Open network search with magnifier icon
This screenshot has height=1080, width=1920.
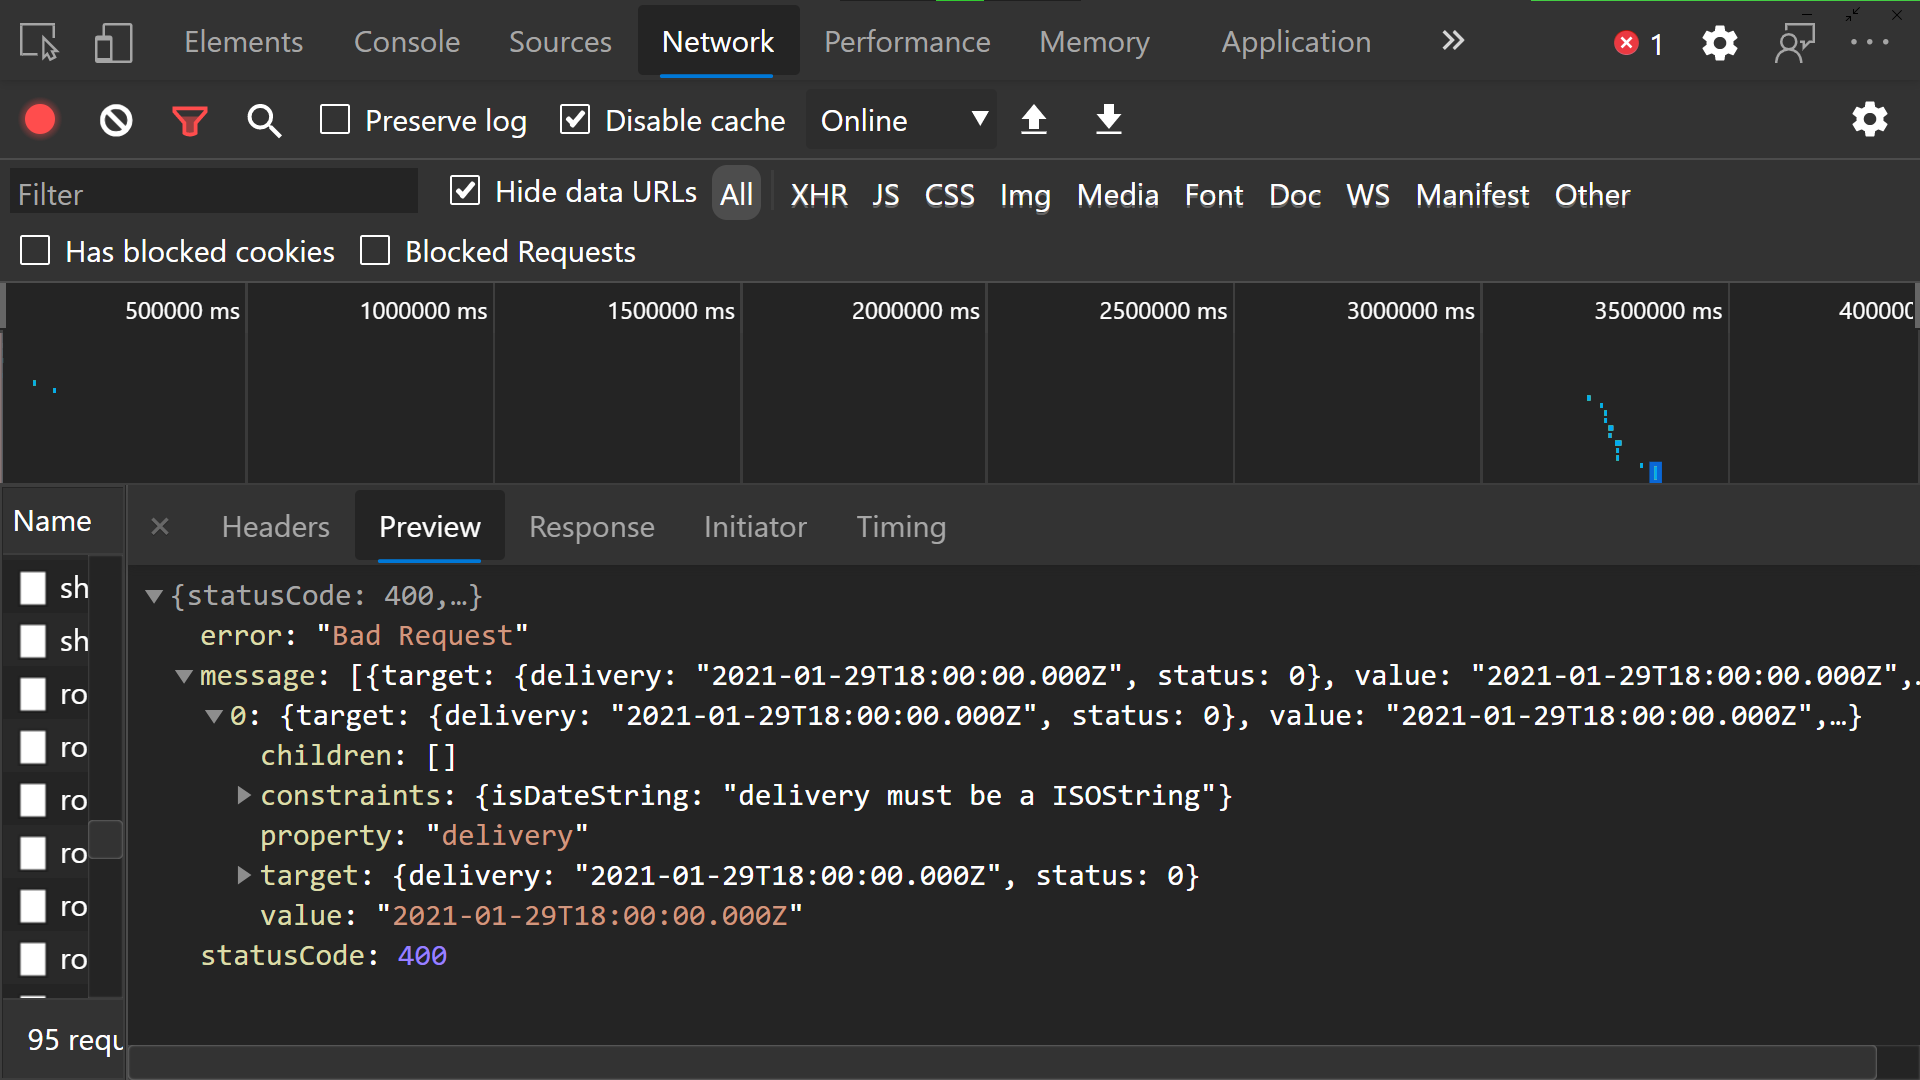tap(264, 121)
